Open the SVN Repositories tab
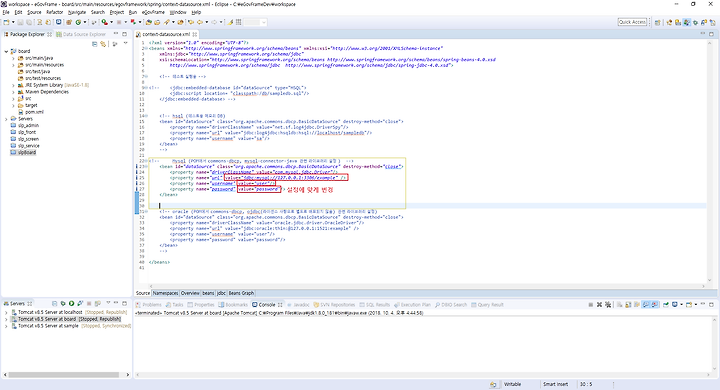Image resolution: width=720 pixels, height=390 pixels. coord(335,305)
